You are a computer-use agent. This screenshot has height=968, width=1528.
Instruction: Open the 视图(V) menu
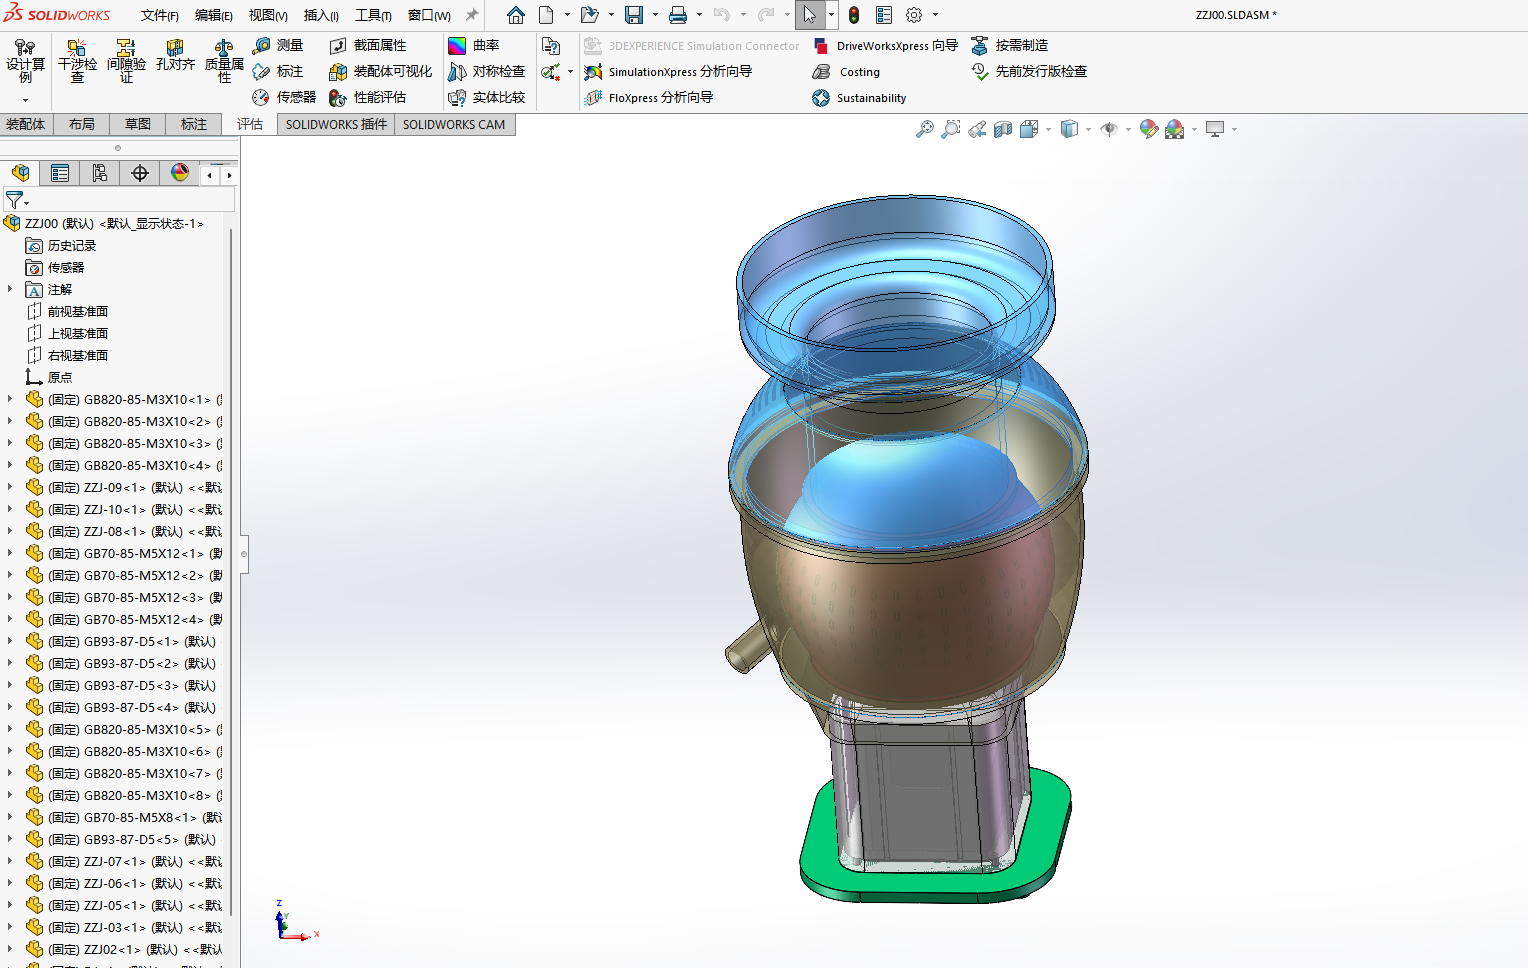[x=268, y=15]
